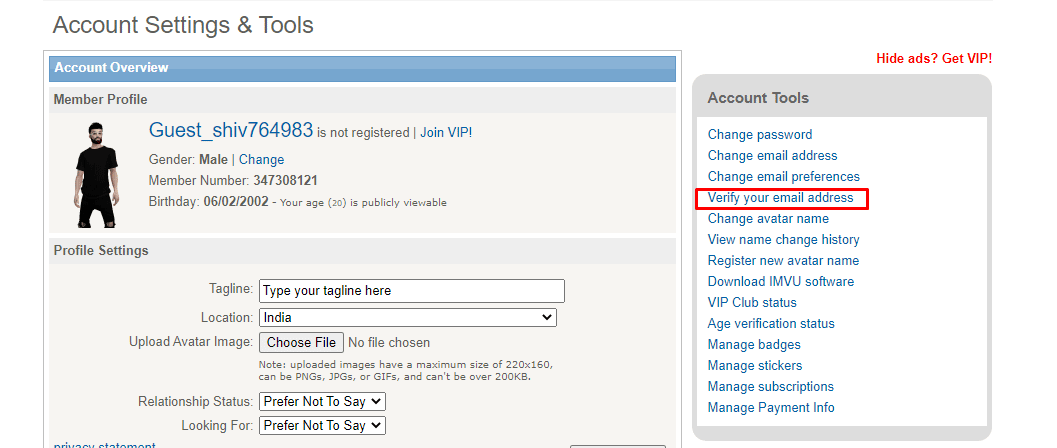Open the Change password link
Screen dimensions: 1057x448
click(760, 135)
